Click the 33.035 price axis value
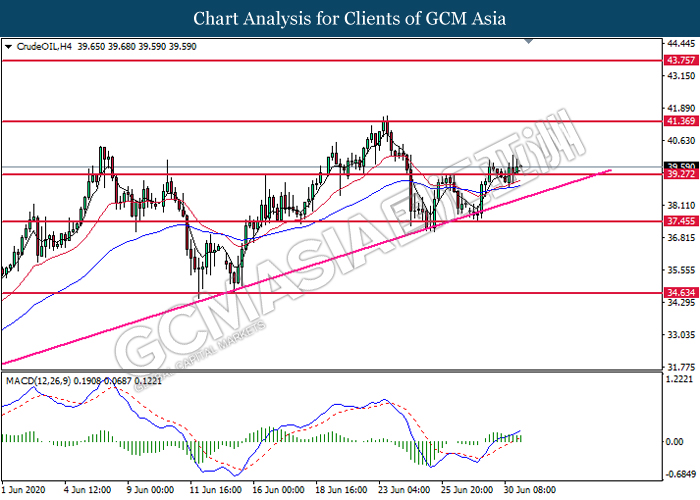 coord(681,335)
